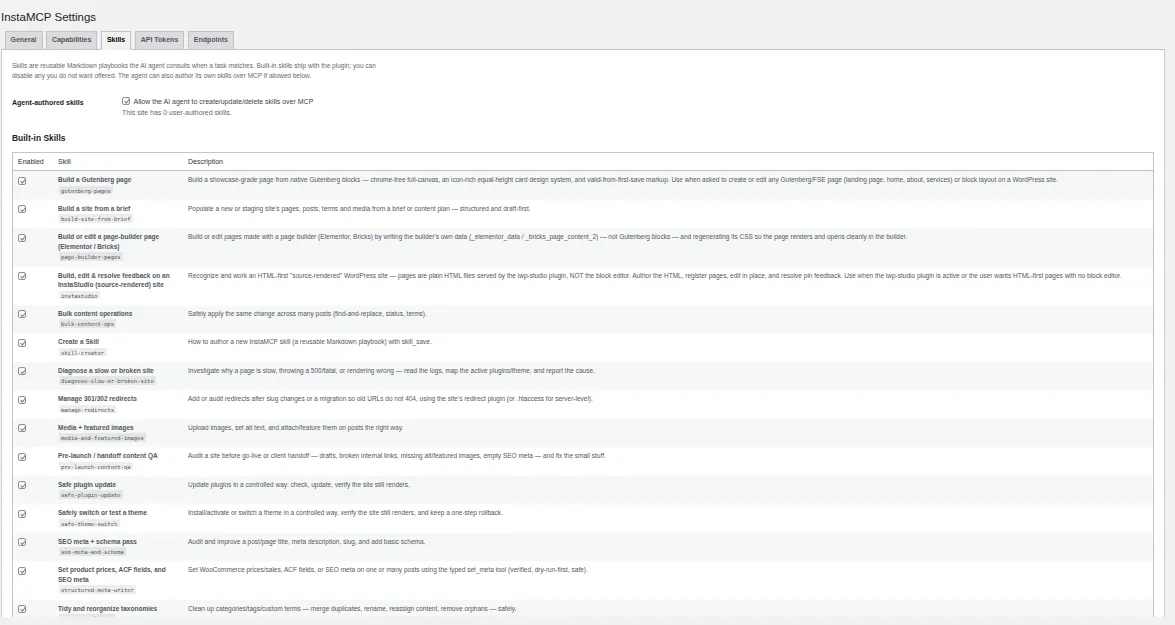Select the 'This site has 0 user-authored skills' note

[177, 113]
